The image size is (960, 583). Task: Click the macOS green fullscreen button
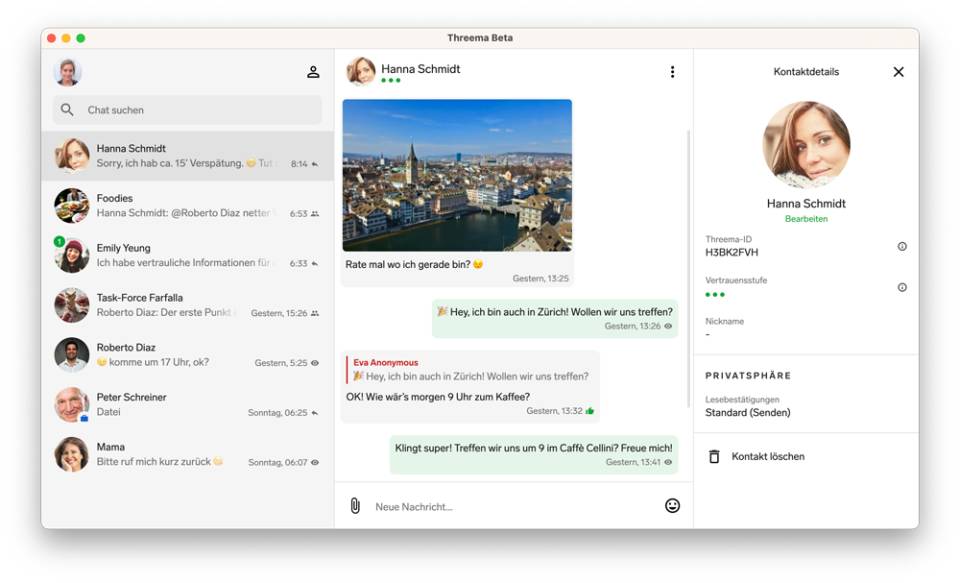pyautogui.click(x=81, y=38)
